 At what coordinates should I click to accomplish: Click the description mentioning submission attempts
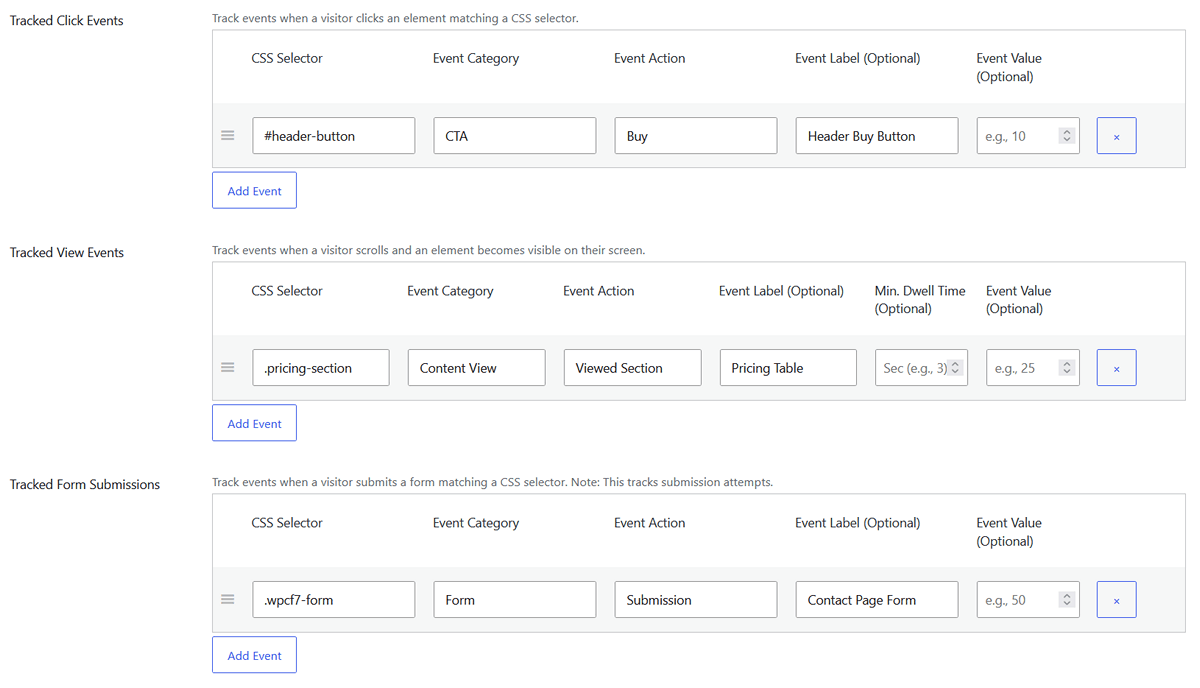492,482
